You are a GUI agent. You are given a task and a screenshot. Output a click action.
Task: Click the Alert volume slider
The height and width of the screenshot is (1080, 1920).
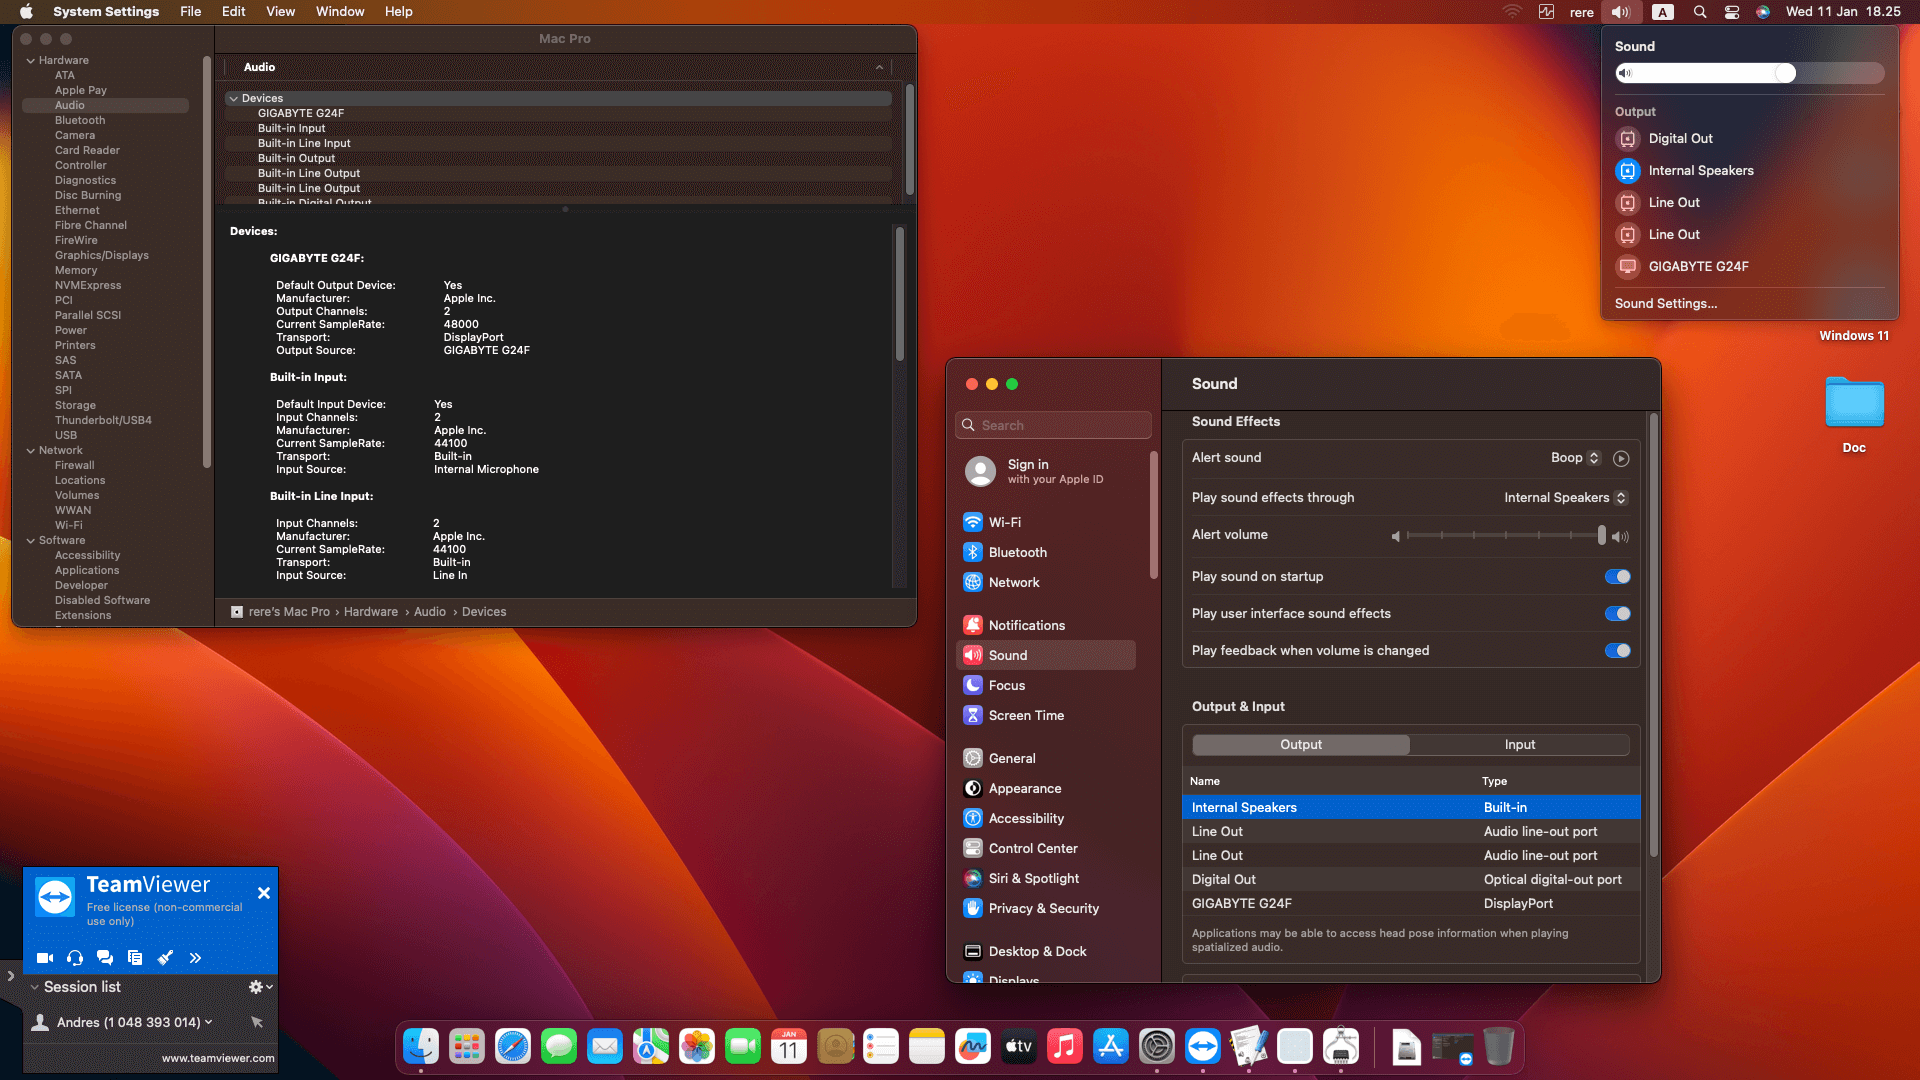(x=1504, y=536)
